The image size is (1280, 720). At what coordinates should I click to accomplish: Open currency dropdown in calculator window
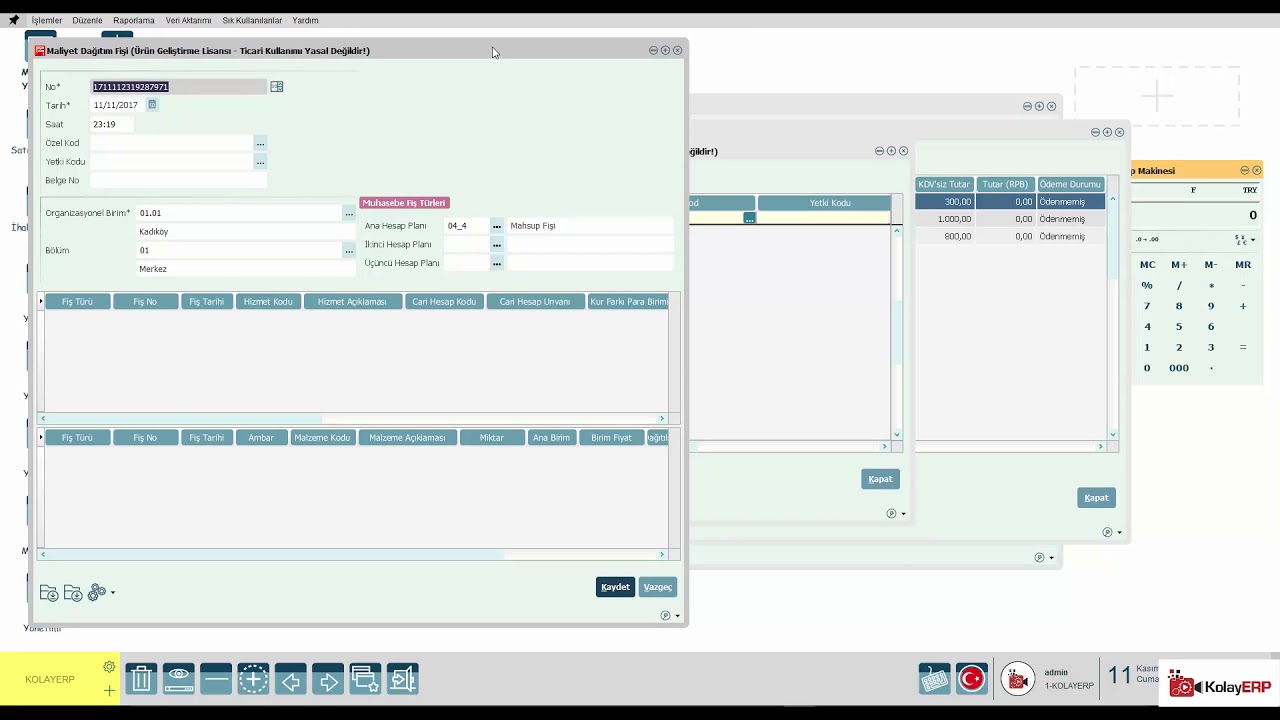tap(1245, 240)
